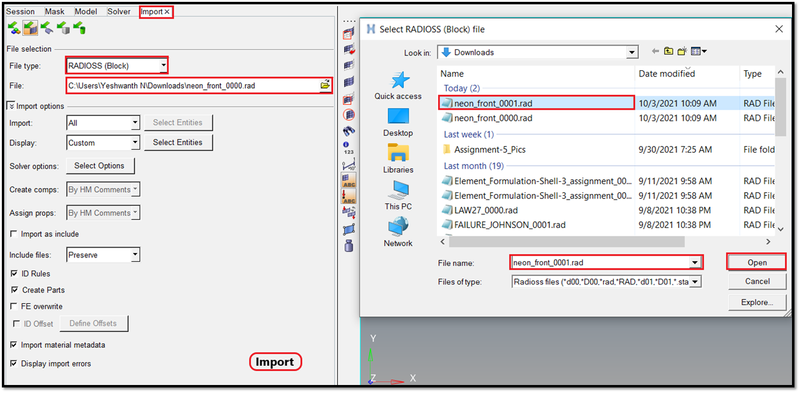Collapse the Today (2) group
Screen dimensions: 800x393
(462, 88)
